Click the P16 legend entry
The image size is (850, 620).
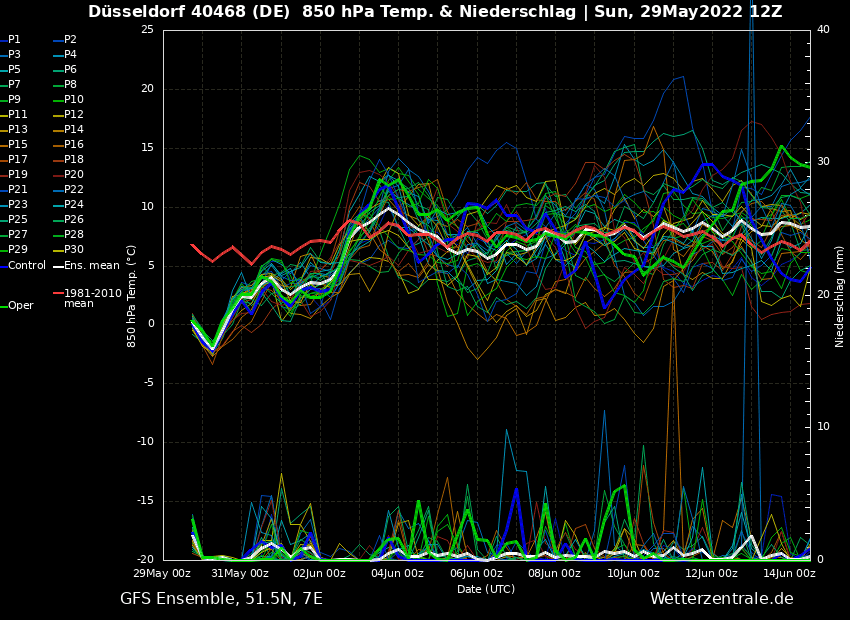(x=74, y=145)
